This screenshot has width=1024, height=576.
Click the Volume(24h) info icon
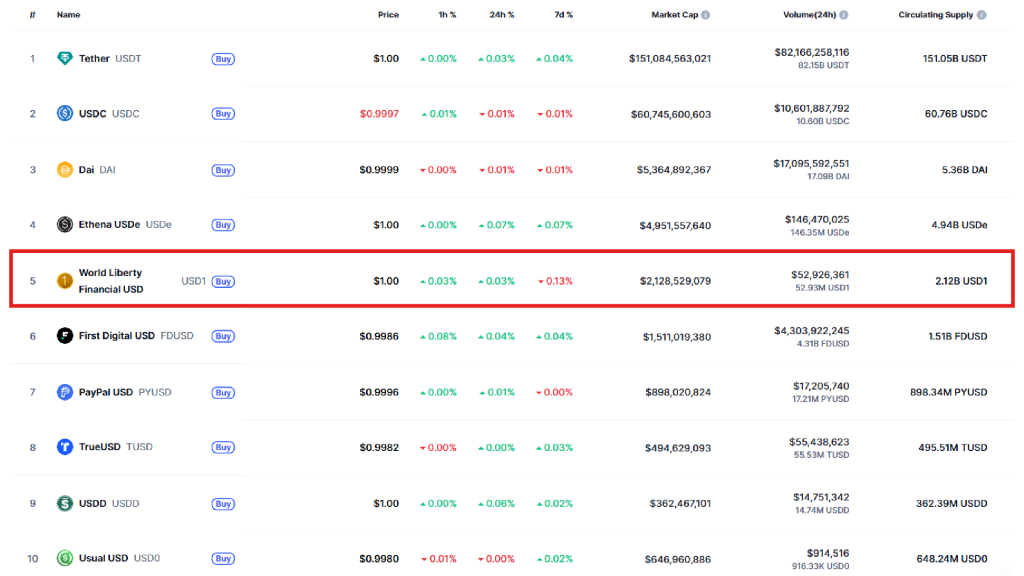tap(844, 14)
